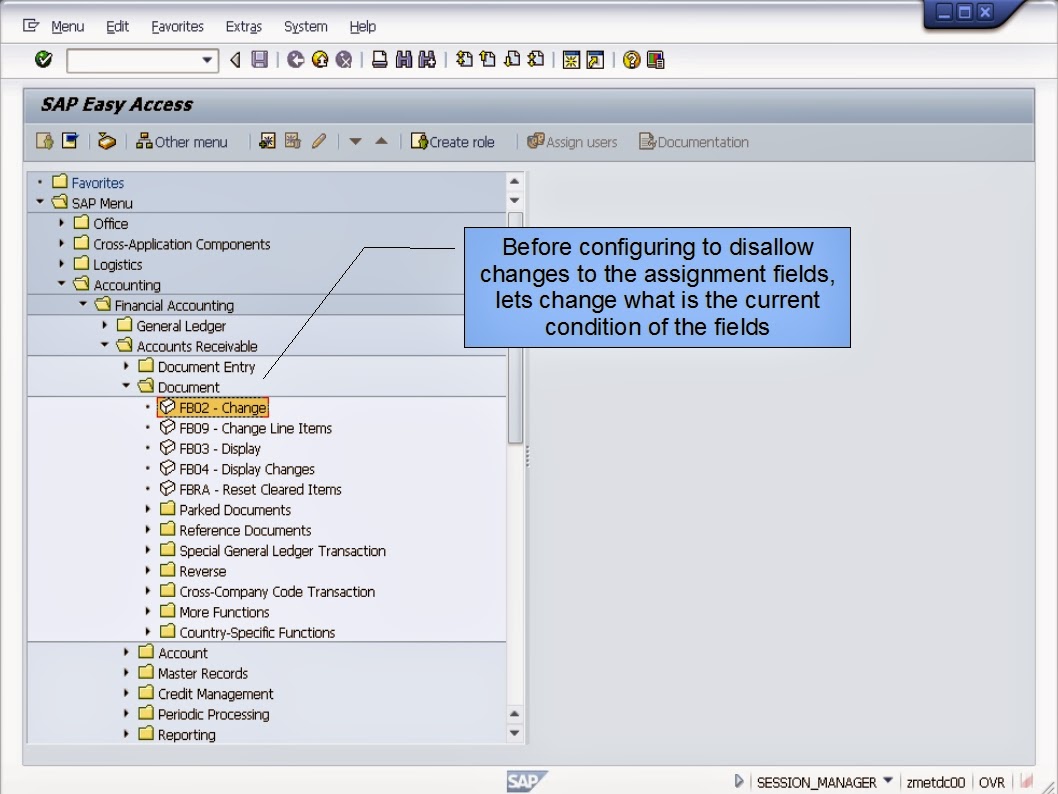1058x794 pixels.
Task: Click the SAP Menu icon
Action: click(x=69, y=141)
